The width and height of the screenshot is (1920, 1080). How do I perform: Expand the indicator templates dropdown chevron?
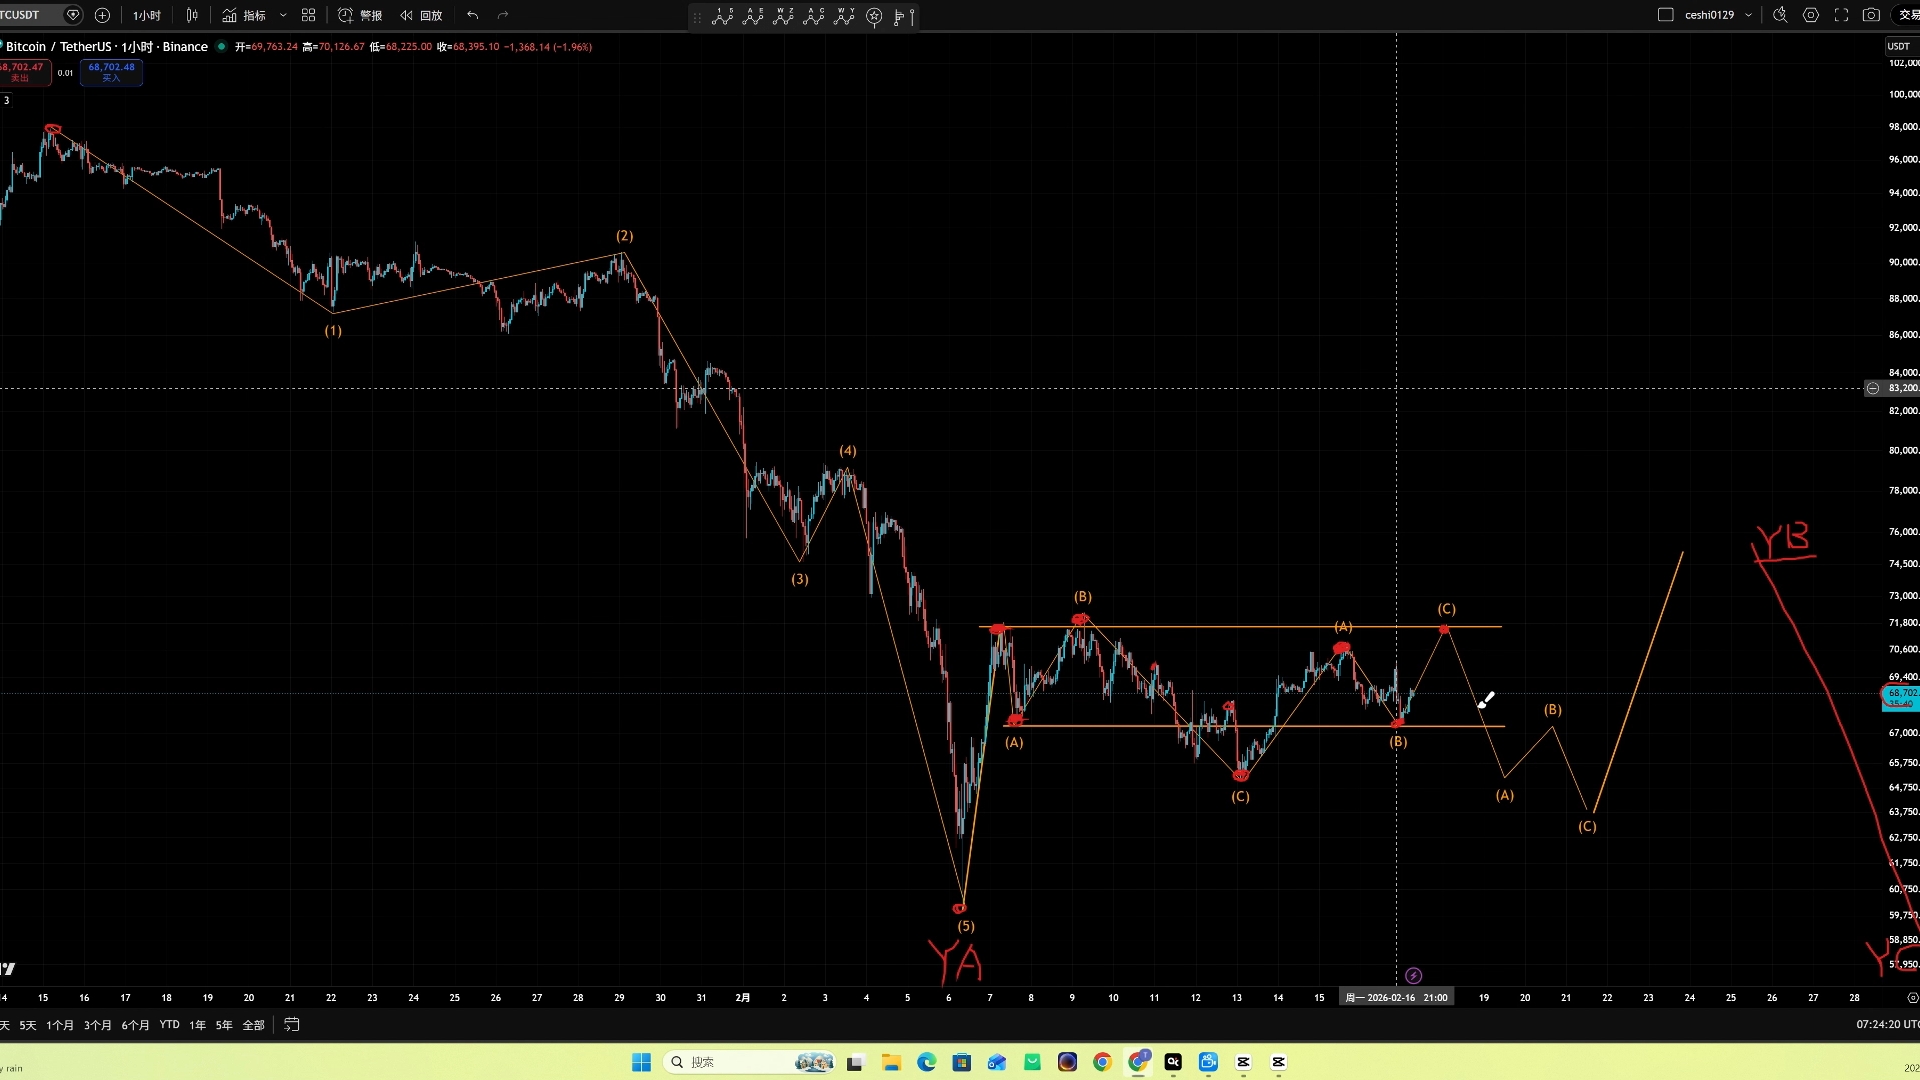tap(283, 15)
